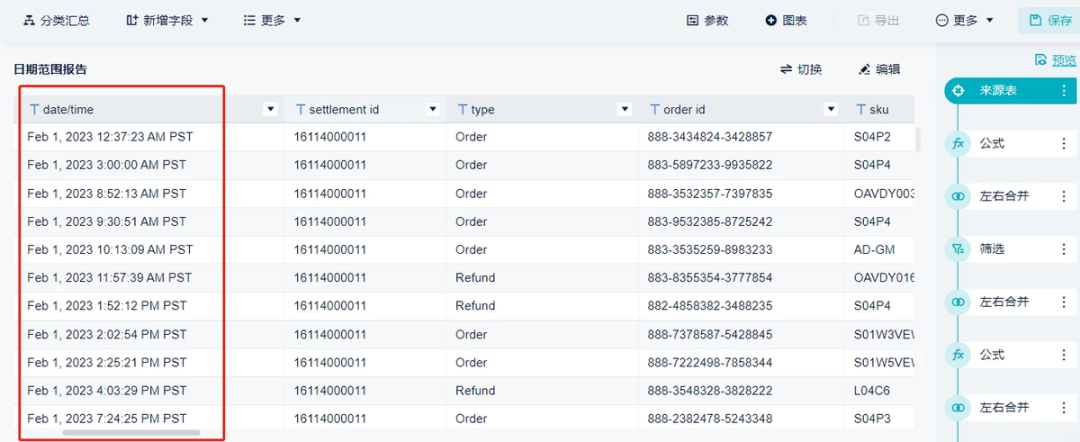Click the 来源表 source table step icon
The width and height of the screenshot is (1080, 442).
958,90
